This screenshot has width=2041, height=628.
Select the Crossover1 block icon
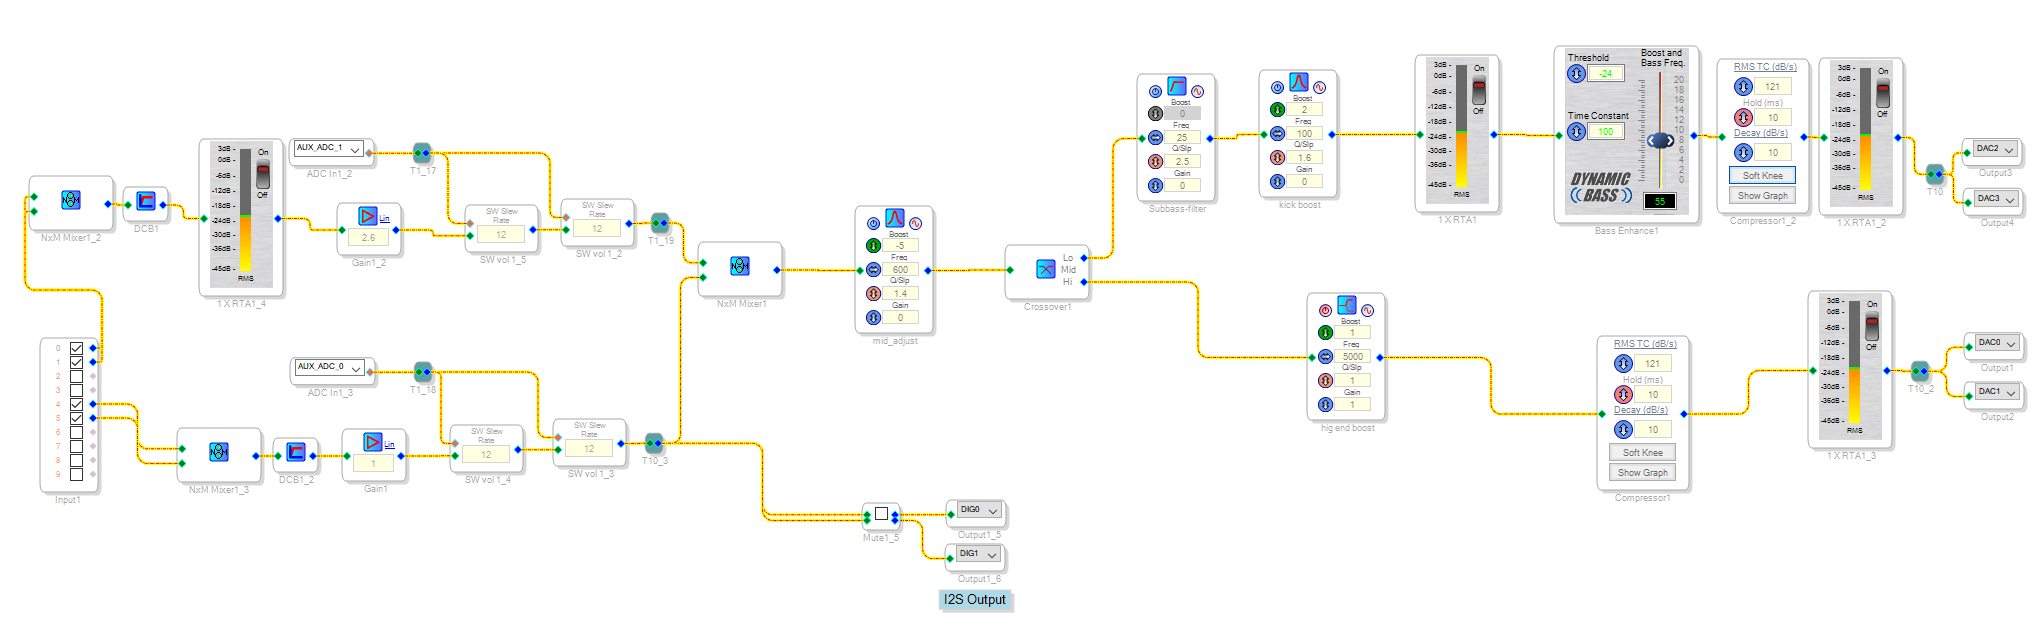pyautogui.click(x=1045, y=268)
